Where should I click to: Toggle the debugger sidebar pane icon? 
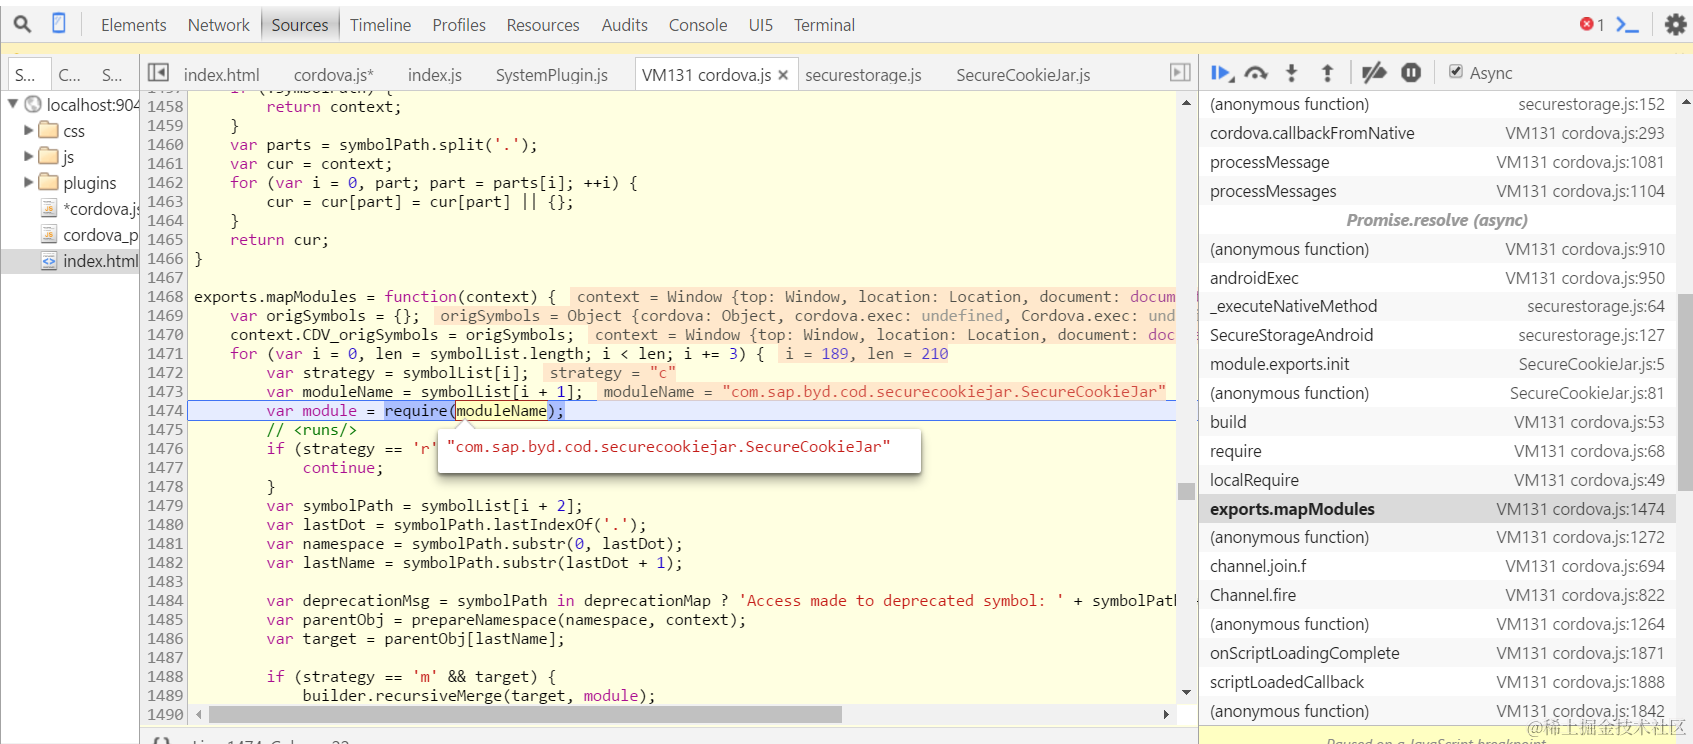tap(1180, 72)
